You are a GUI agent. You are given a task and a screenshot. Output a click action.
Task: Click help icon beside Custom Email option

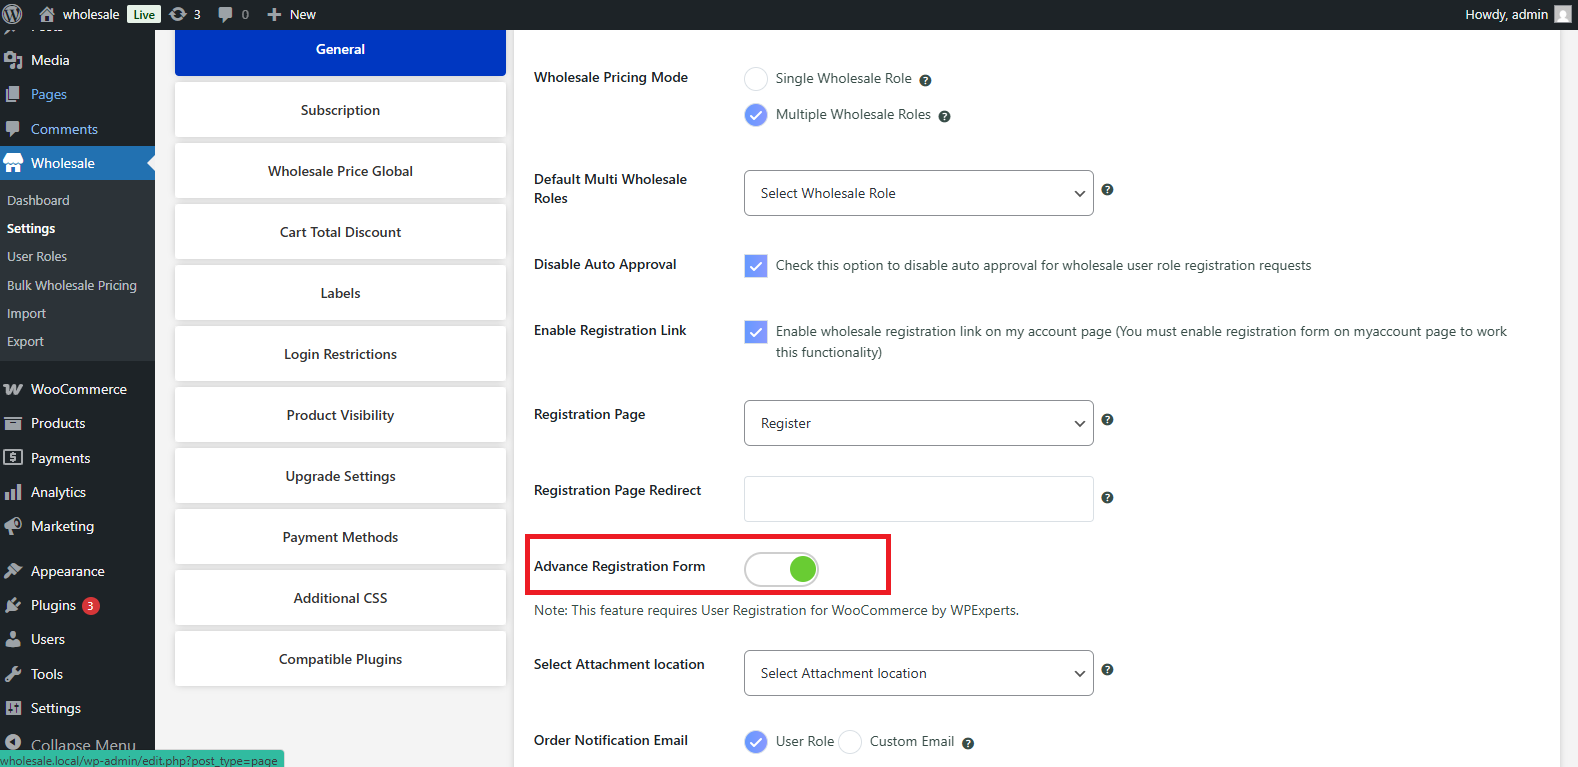pos(967,743)
